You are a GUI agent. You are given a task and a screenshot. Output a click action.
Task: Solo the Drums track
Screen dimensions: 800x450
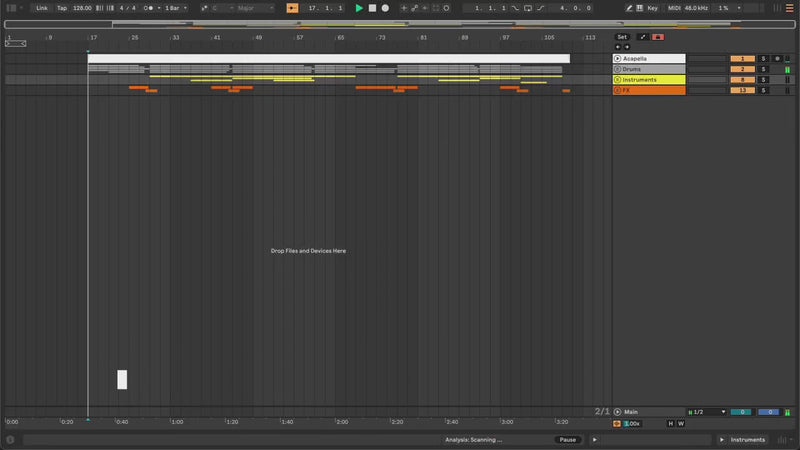click(763, 69)
